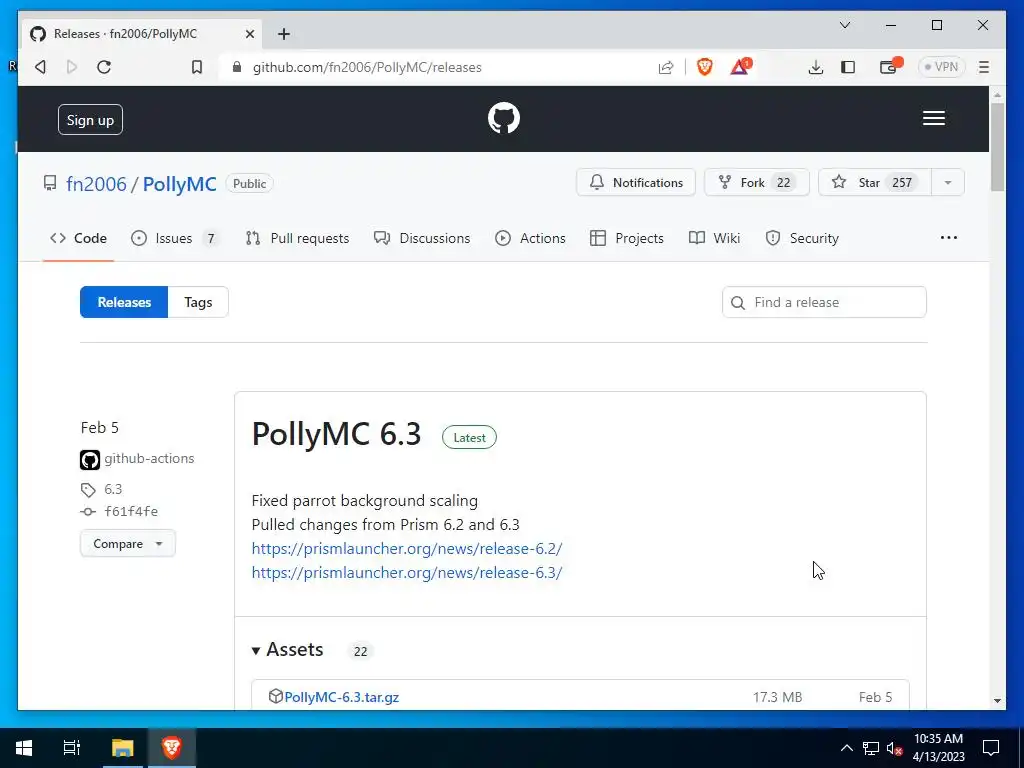This screenshot has height=768, width=1024.
Task: Close the Releases · fn2006/PollyMC tab
Action: 249,34
